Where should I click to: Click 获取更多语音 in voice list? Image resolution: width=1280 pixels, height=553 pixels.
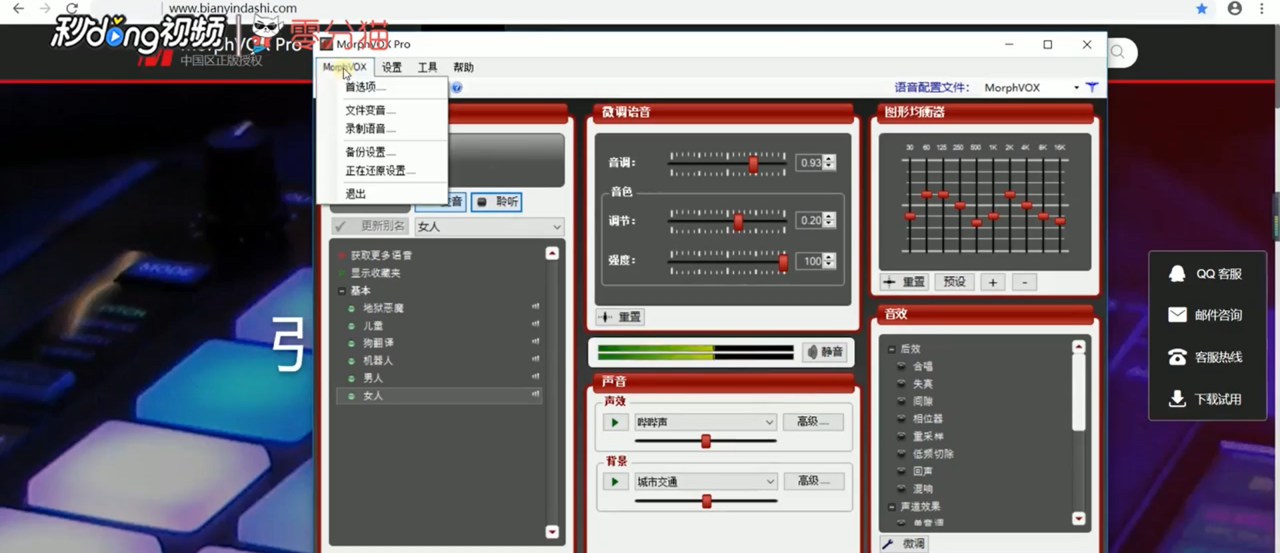pyautogui.click(x=381, y=255)
